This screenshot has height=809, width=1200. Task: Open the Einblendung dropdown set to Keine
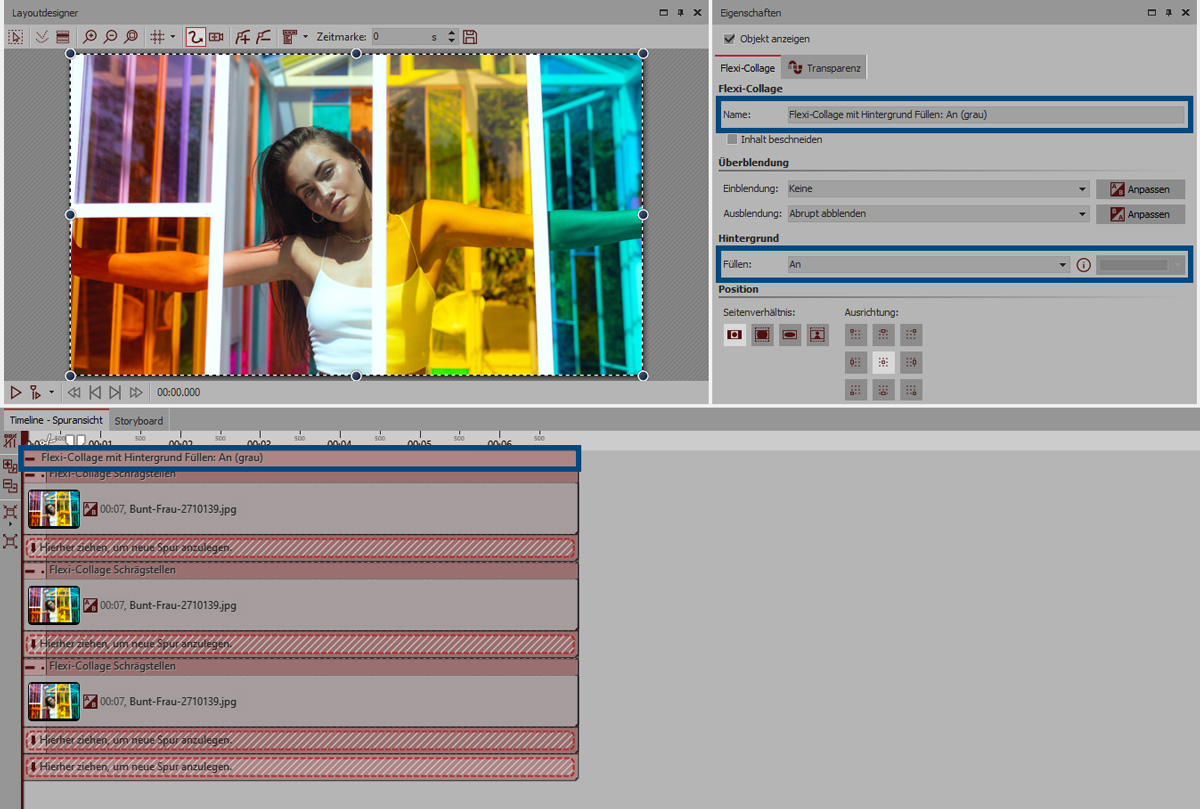[937, 188]
